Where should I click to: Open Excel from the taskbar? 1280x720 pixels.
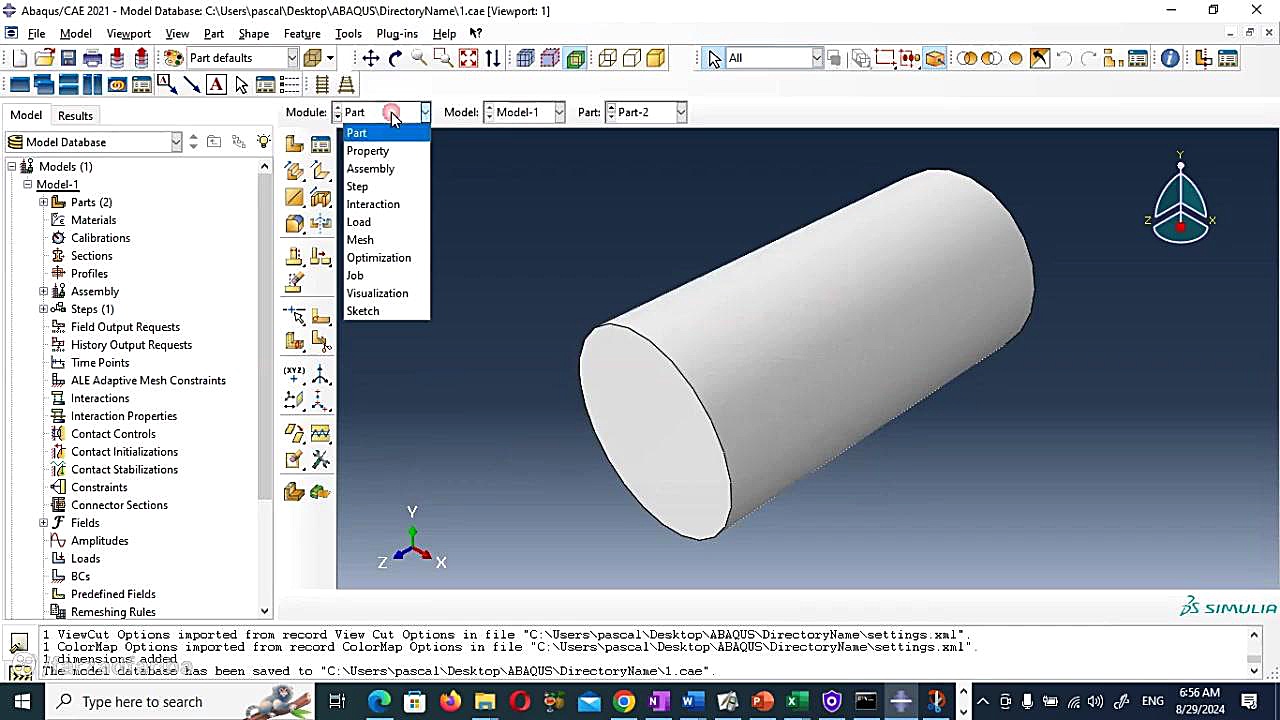click(x=796, y=702)
